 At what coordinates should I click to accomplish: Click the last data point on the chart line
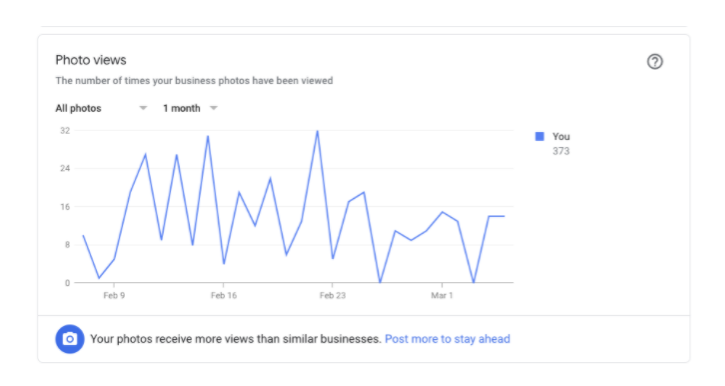pos(504,216)
